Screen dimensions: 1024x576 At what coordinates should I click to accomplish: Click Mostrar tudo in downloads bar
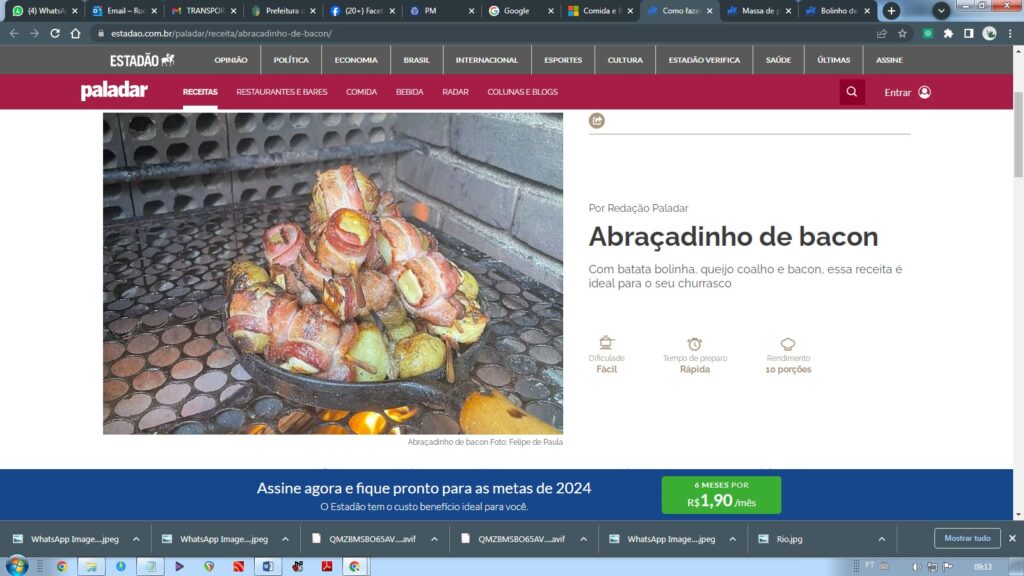(967, 538)
